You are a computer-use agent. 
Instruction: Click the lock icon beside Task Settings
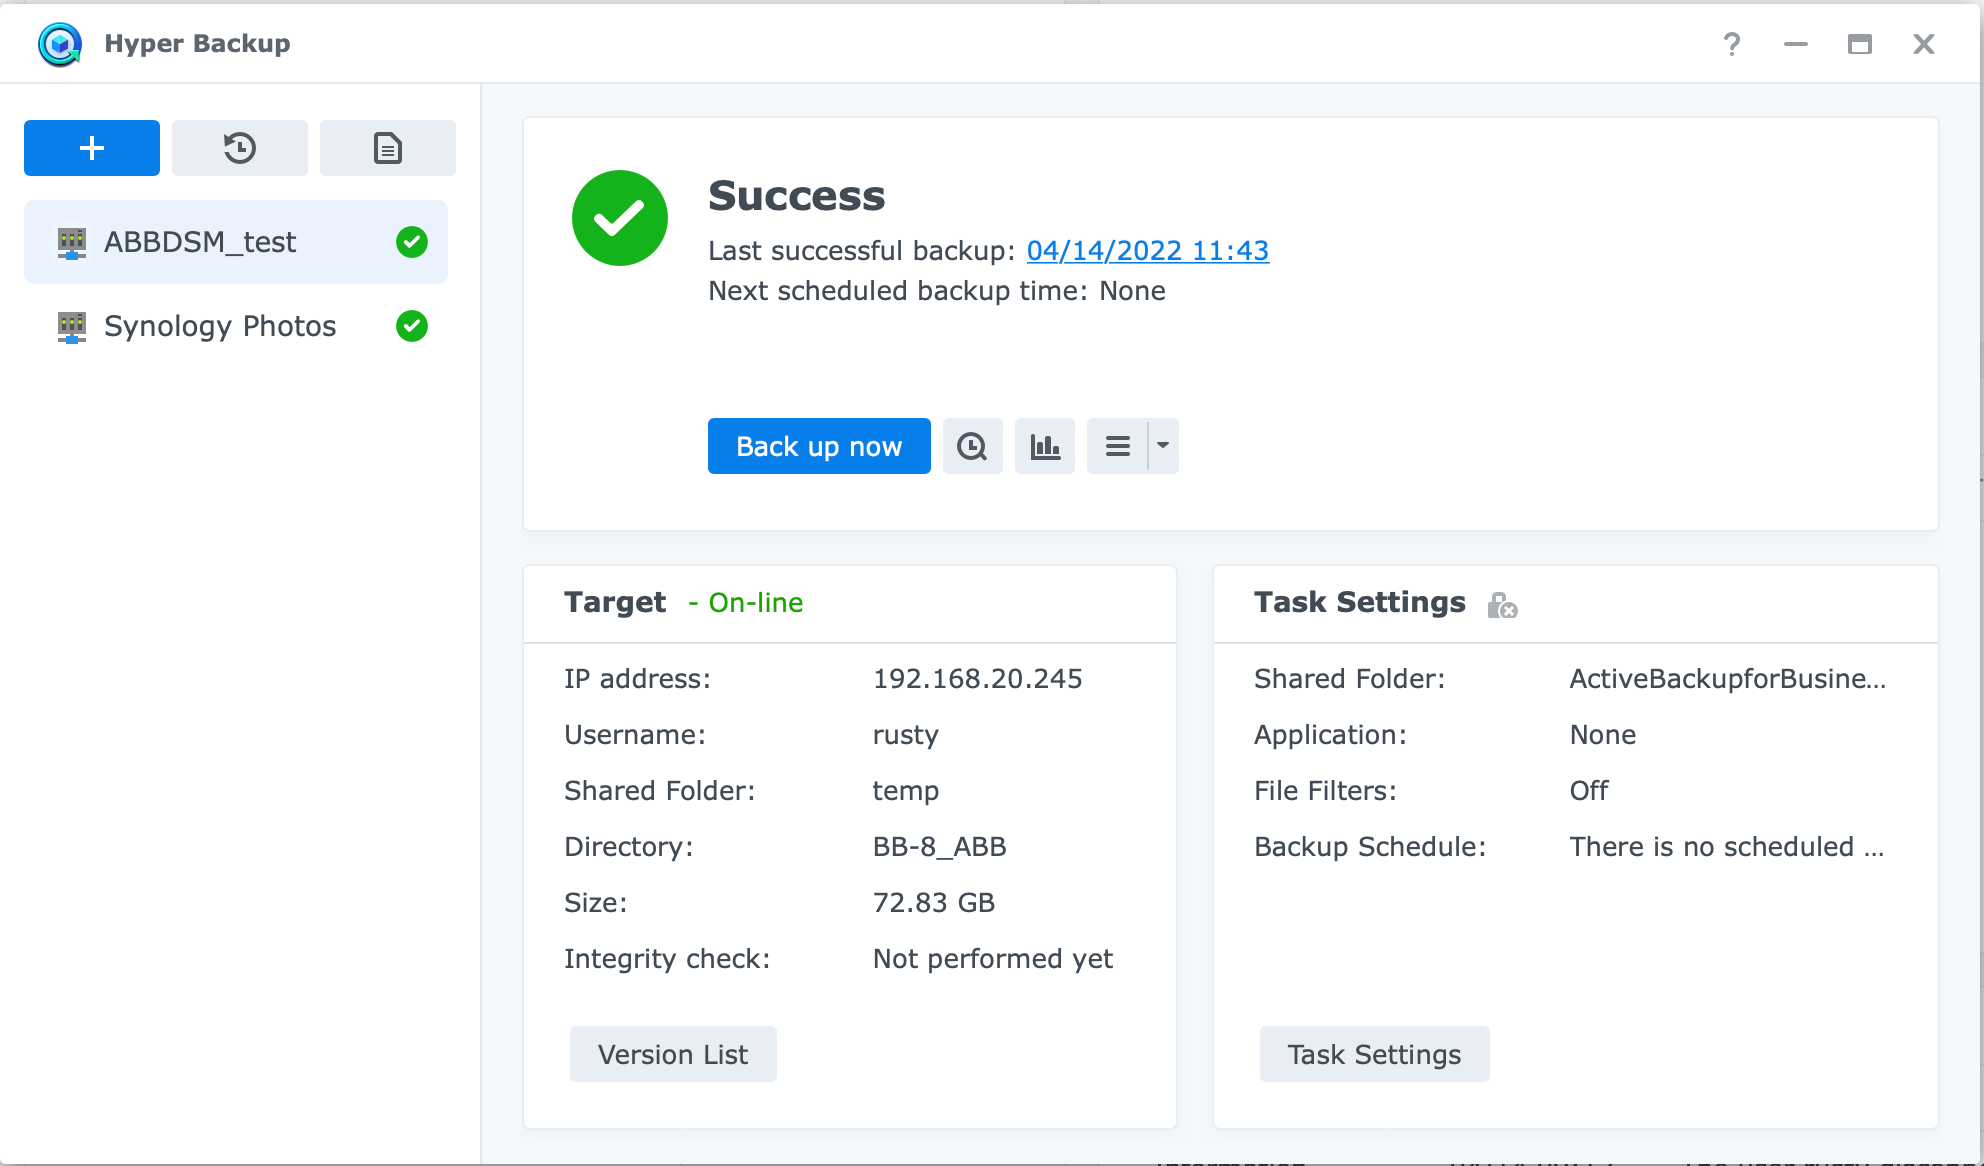[x=1502, y=605]
